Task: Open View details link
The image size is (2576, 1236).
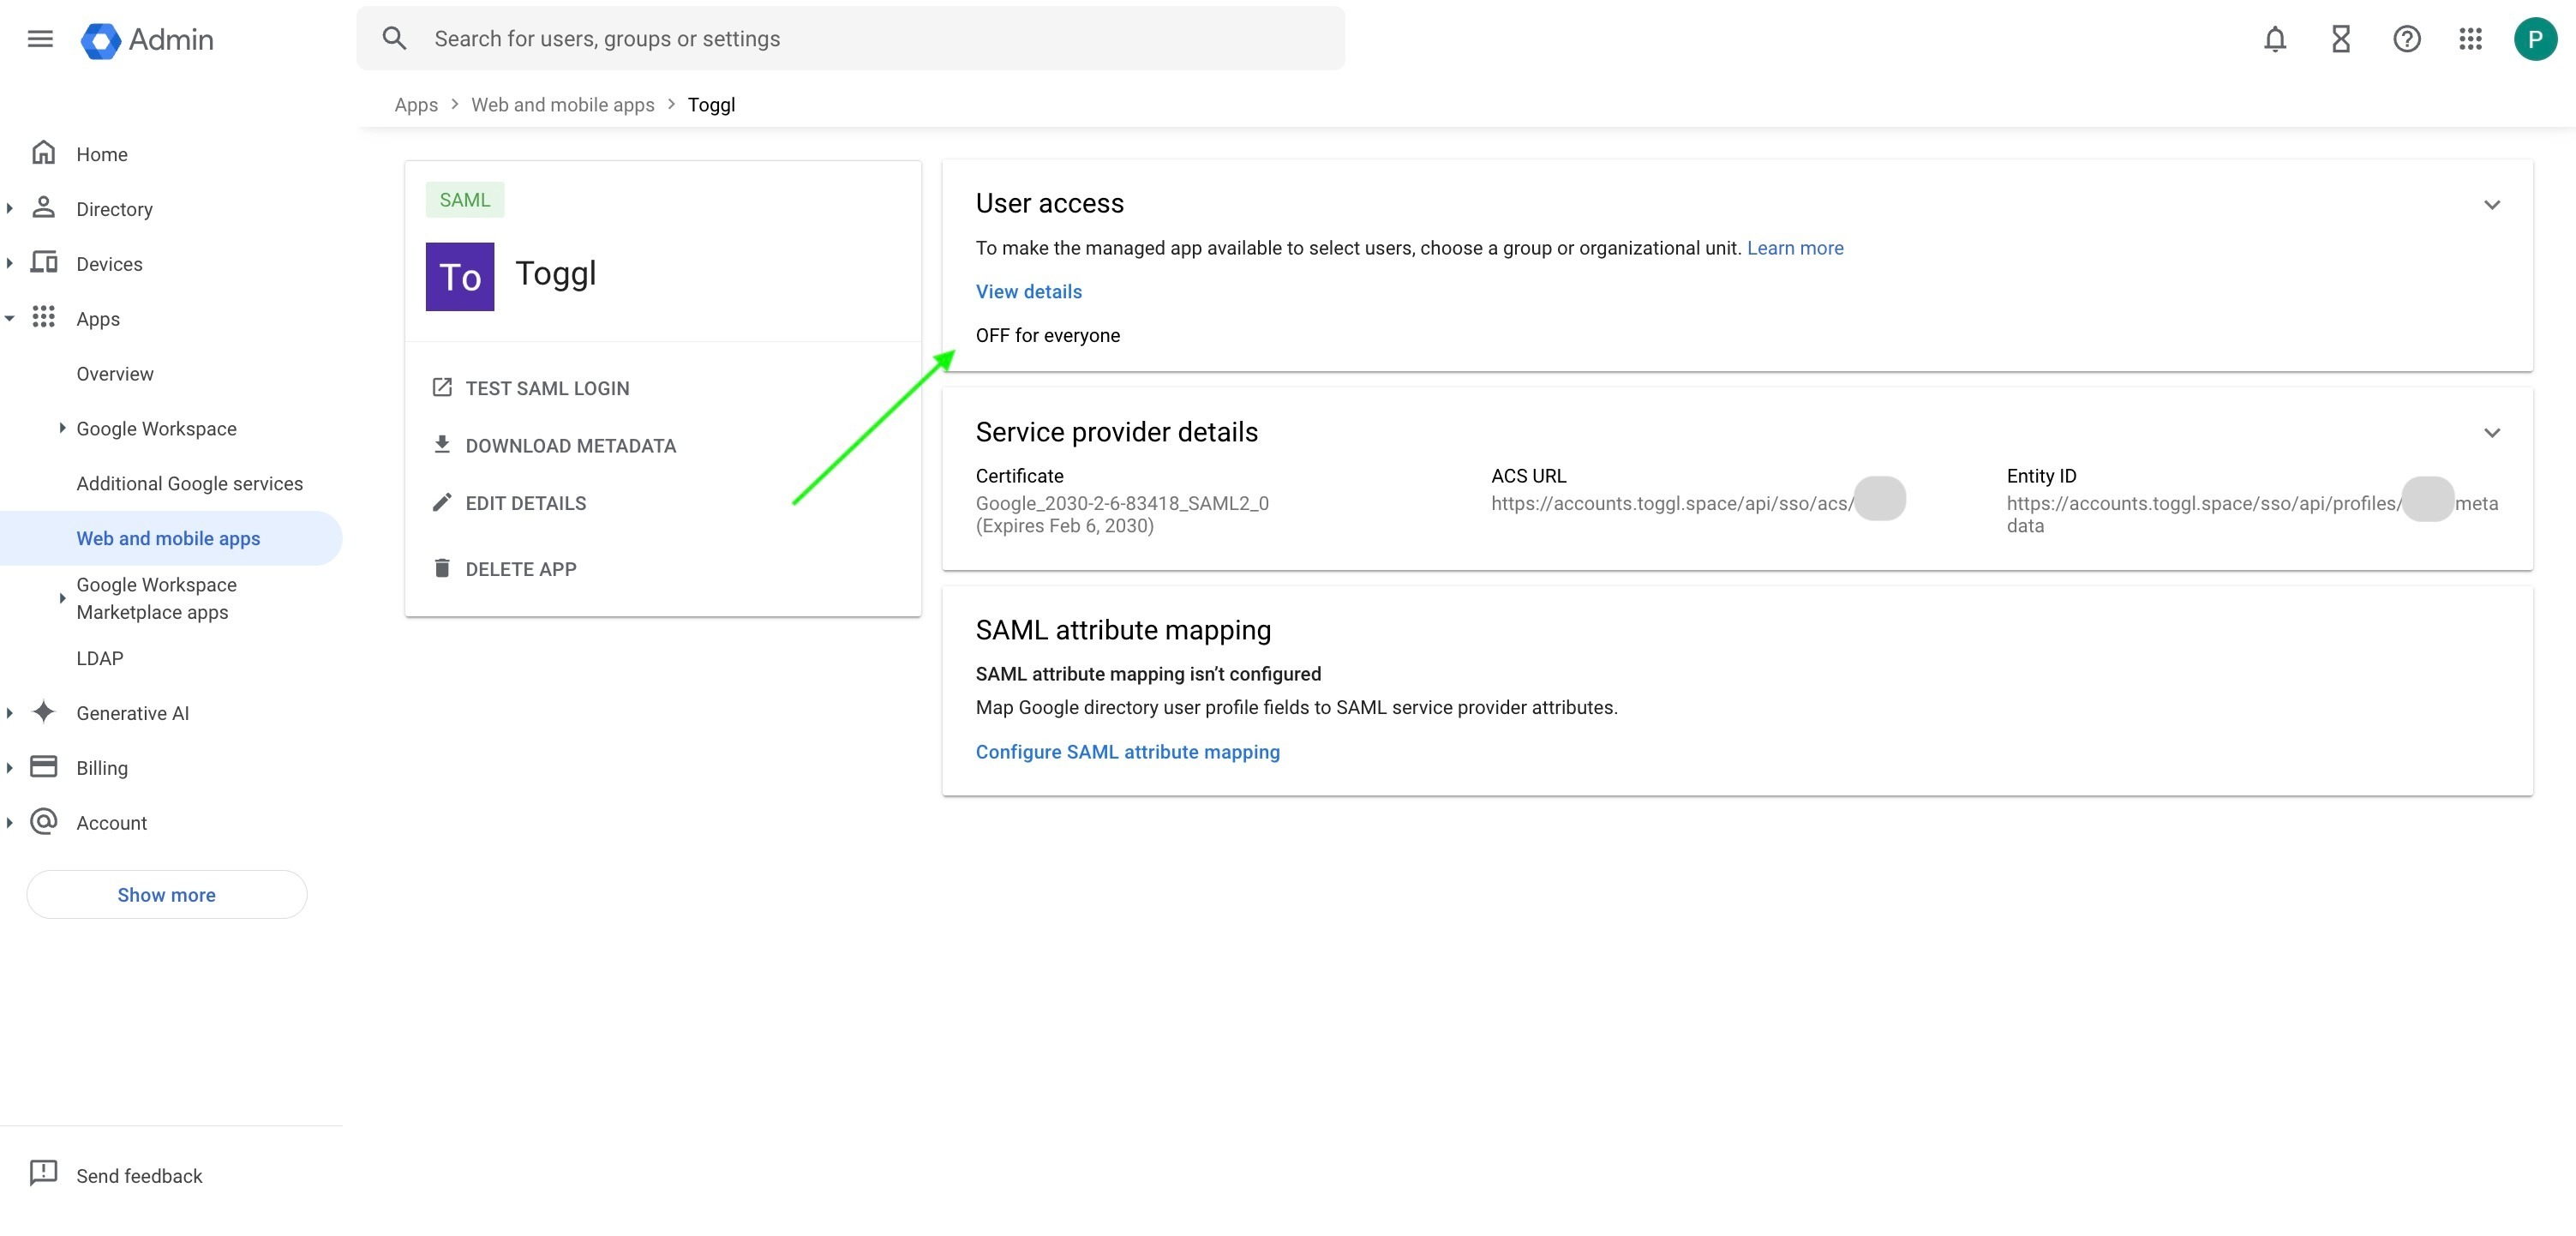Action: (1028, 292)
